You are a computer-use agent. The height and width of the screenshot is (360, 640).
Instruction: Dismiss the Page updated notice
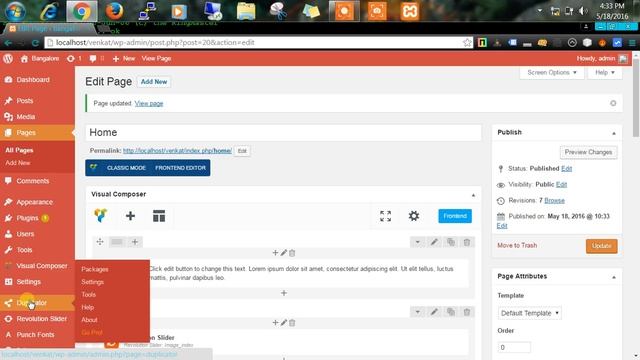click(x=613, y=103)
